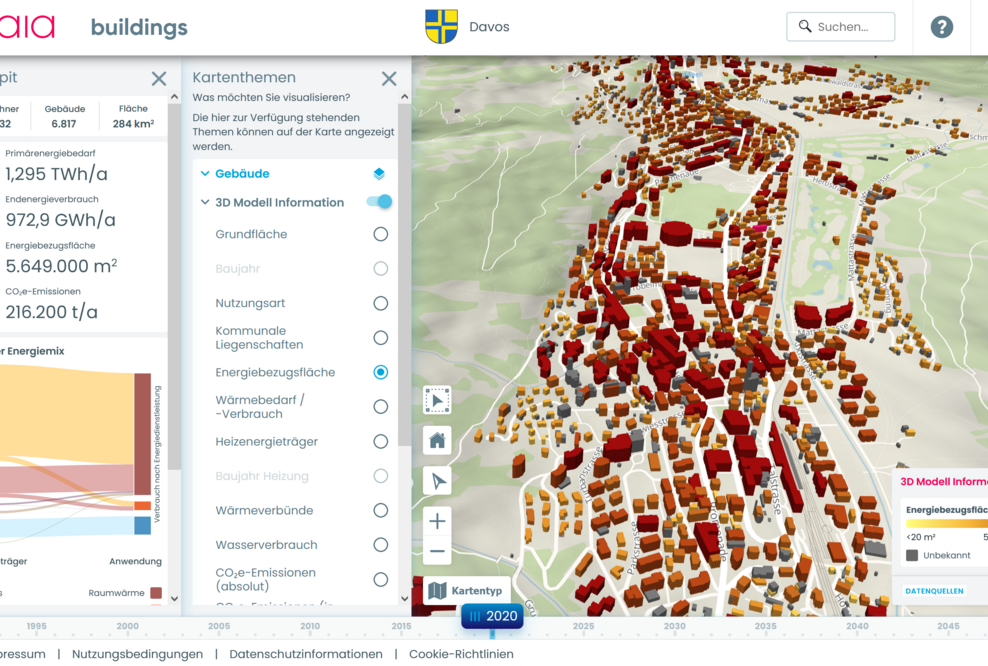
Task: Select the Heizenergieträger radio option
Action: (x=380, y=442)
